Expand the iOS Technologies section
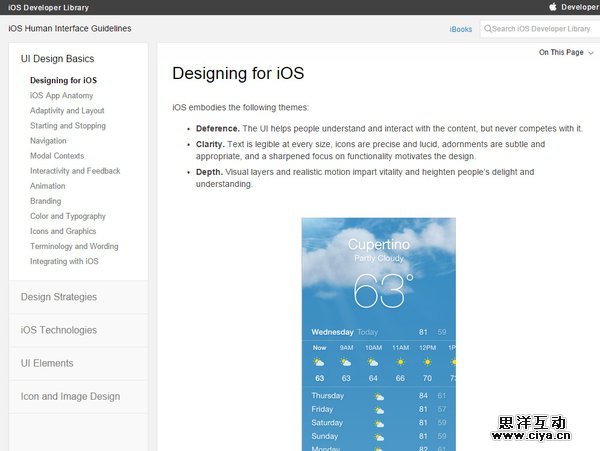 59,330
